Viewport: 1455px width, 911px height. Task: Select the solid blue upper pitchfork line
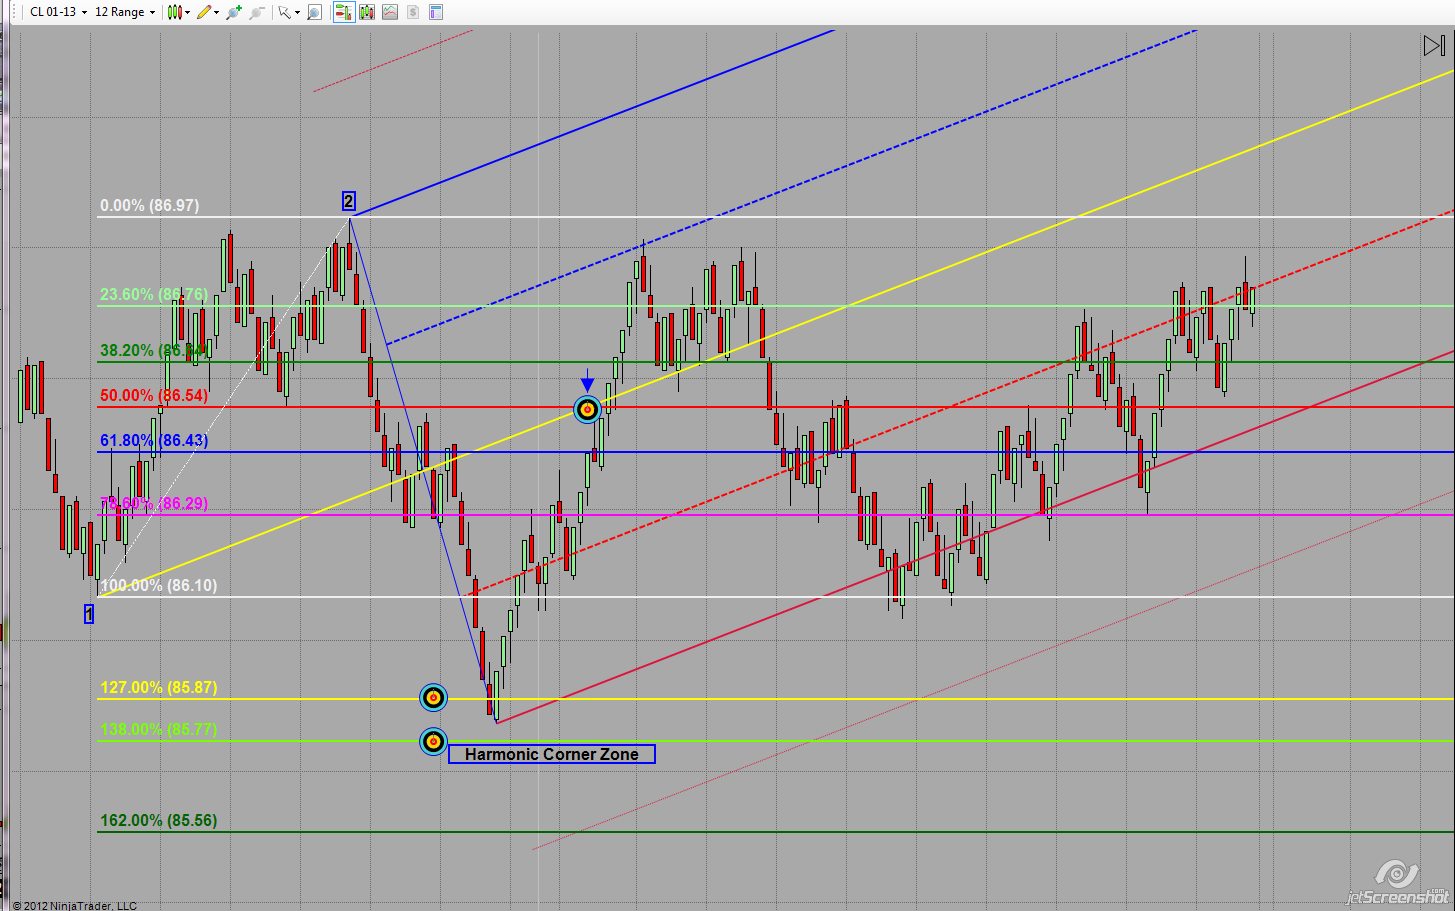click(x=592, y=123)
